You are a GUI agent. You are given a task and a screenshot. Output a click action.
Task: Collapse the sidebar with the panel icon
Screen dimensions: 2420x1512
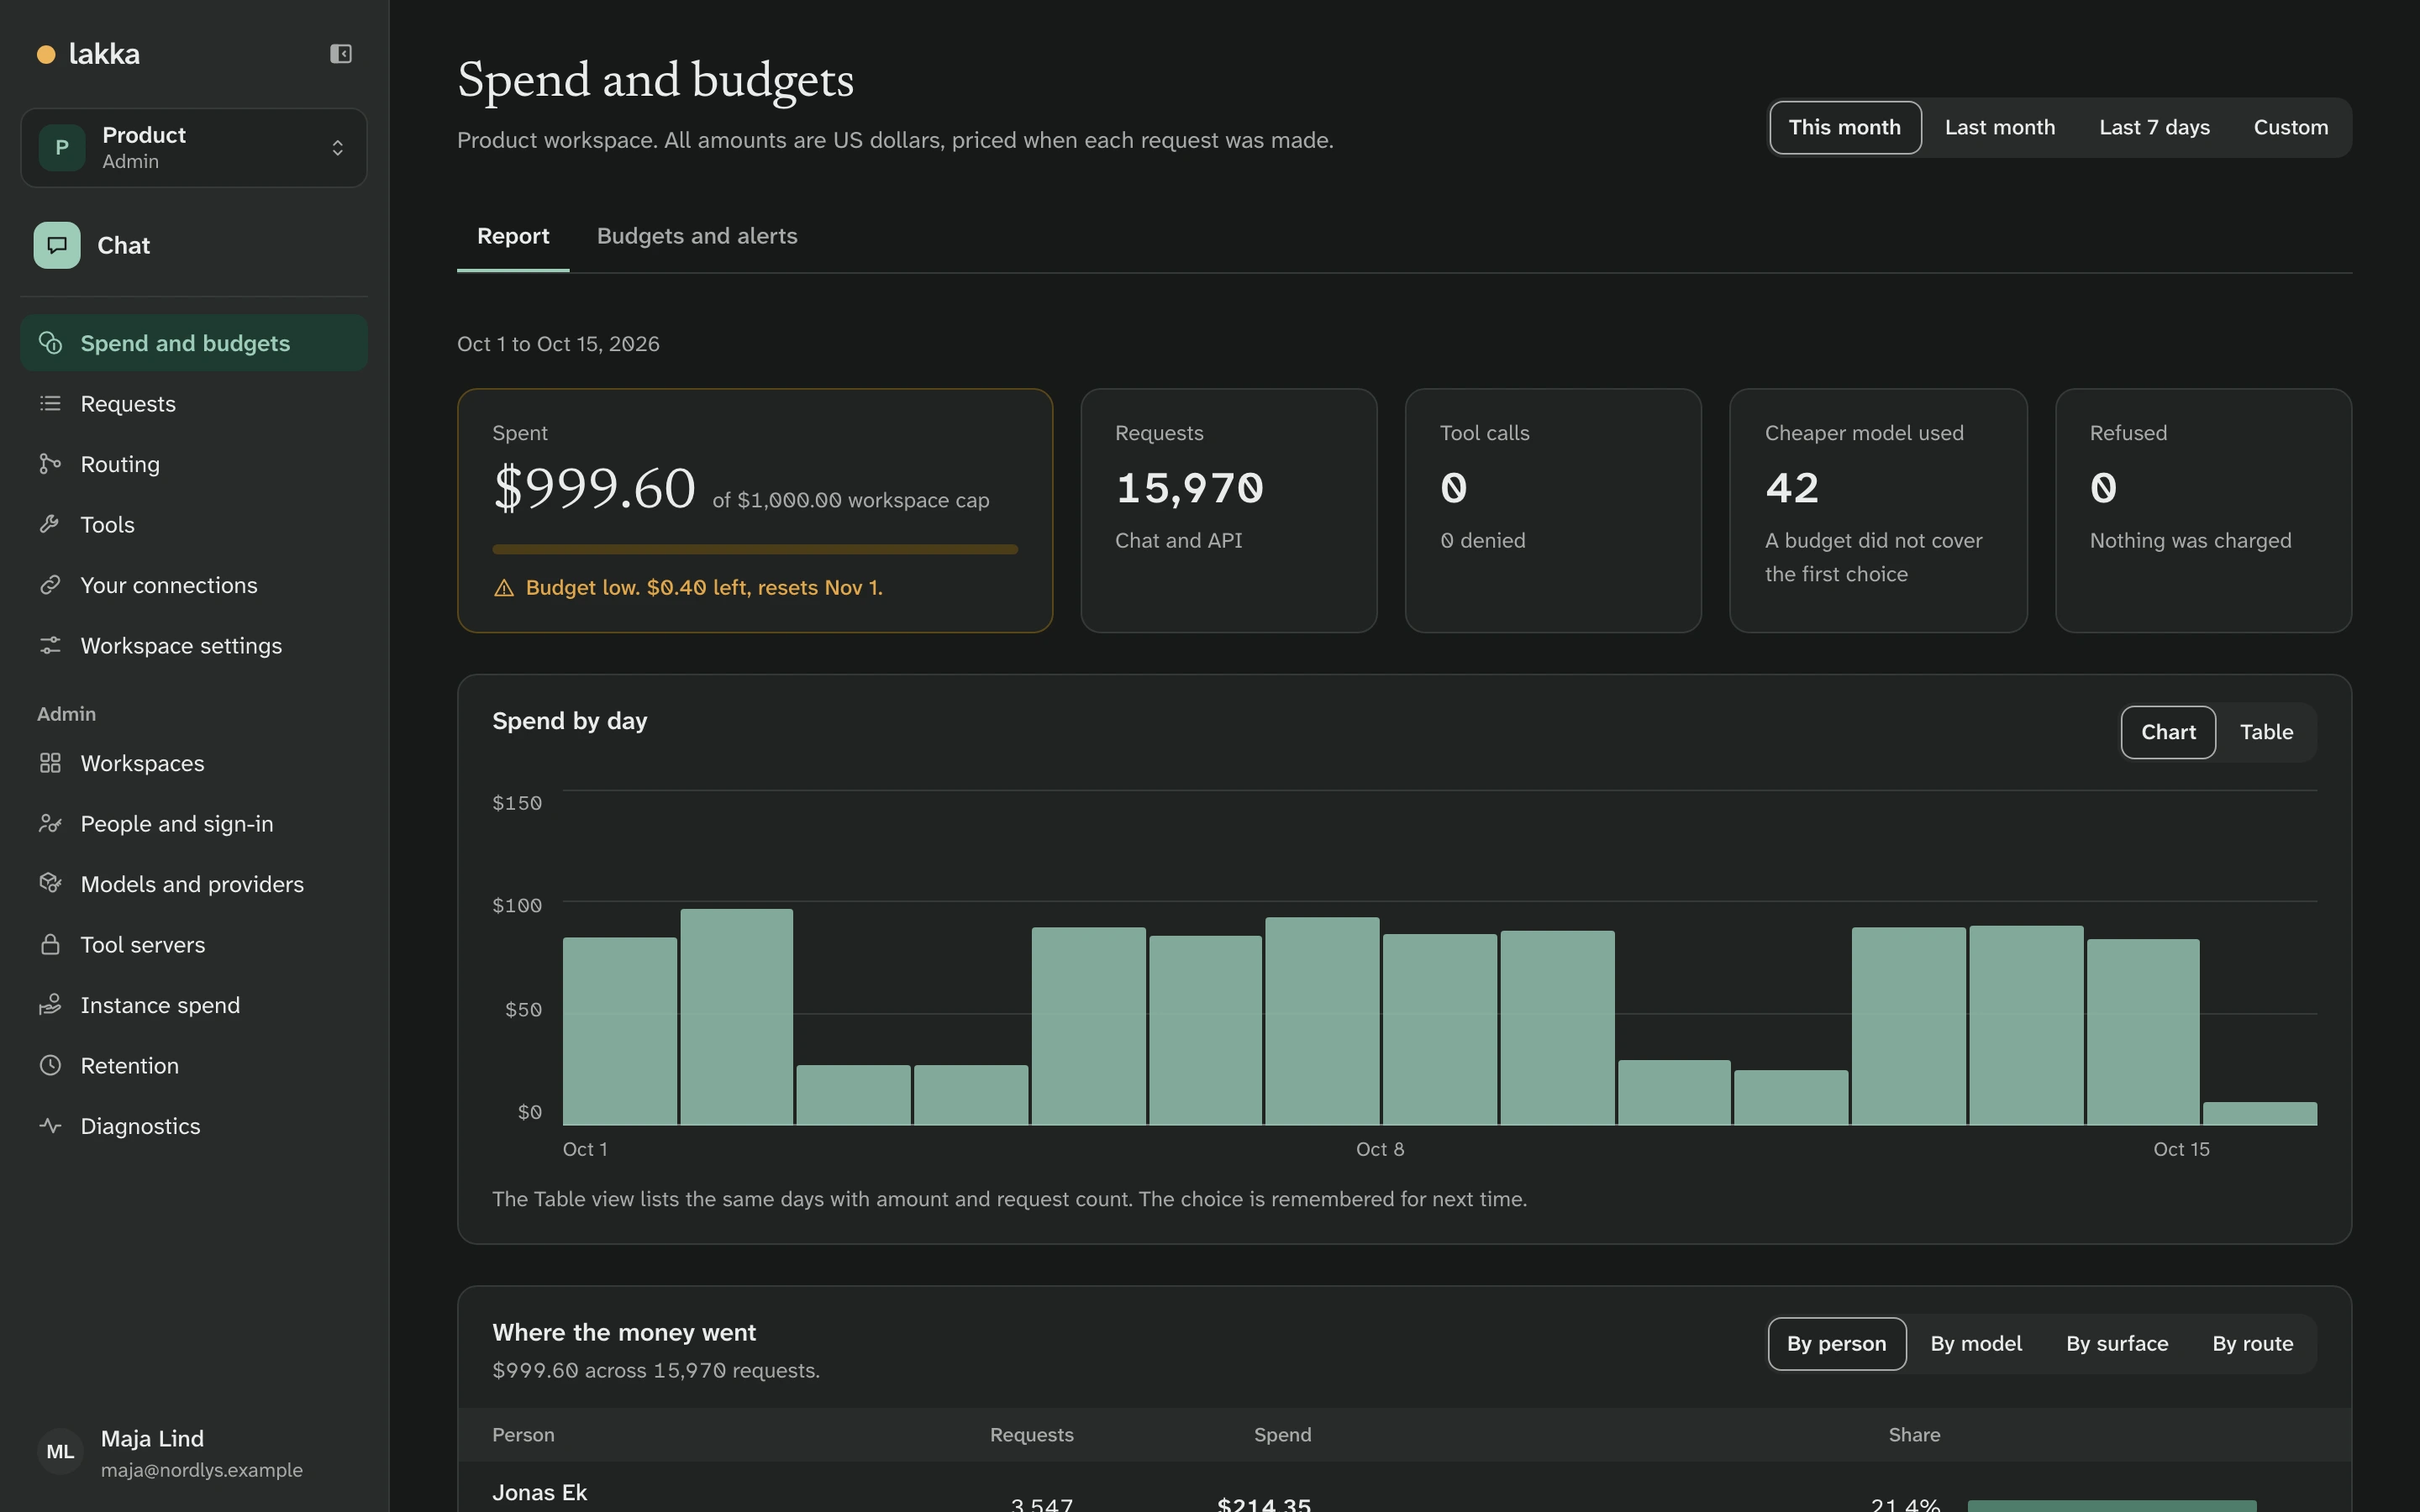tap(341, 54)
